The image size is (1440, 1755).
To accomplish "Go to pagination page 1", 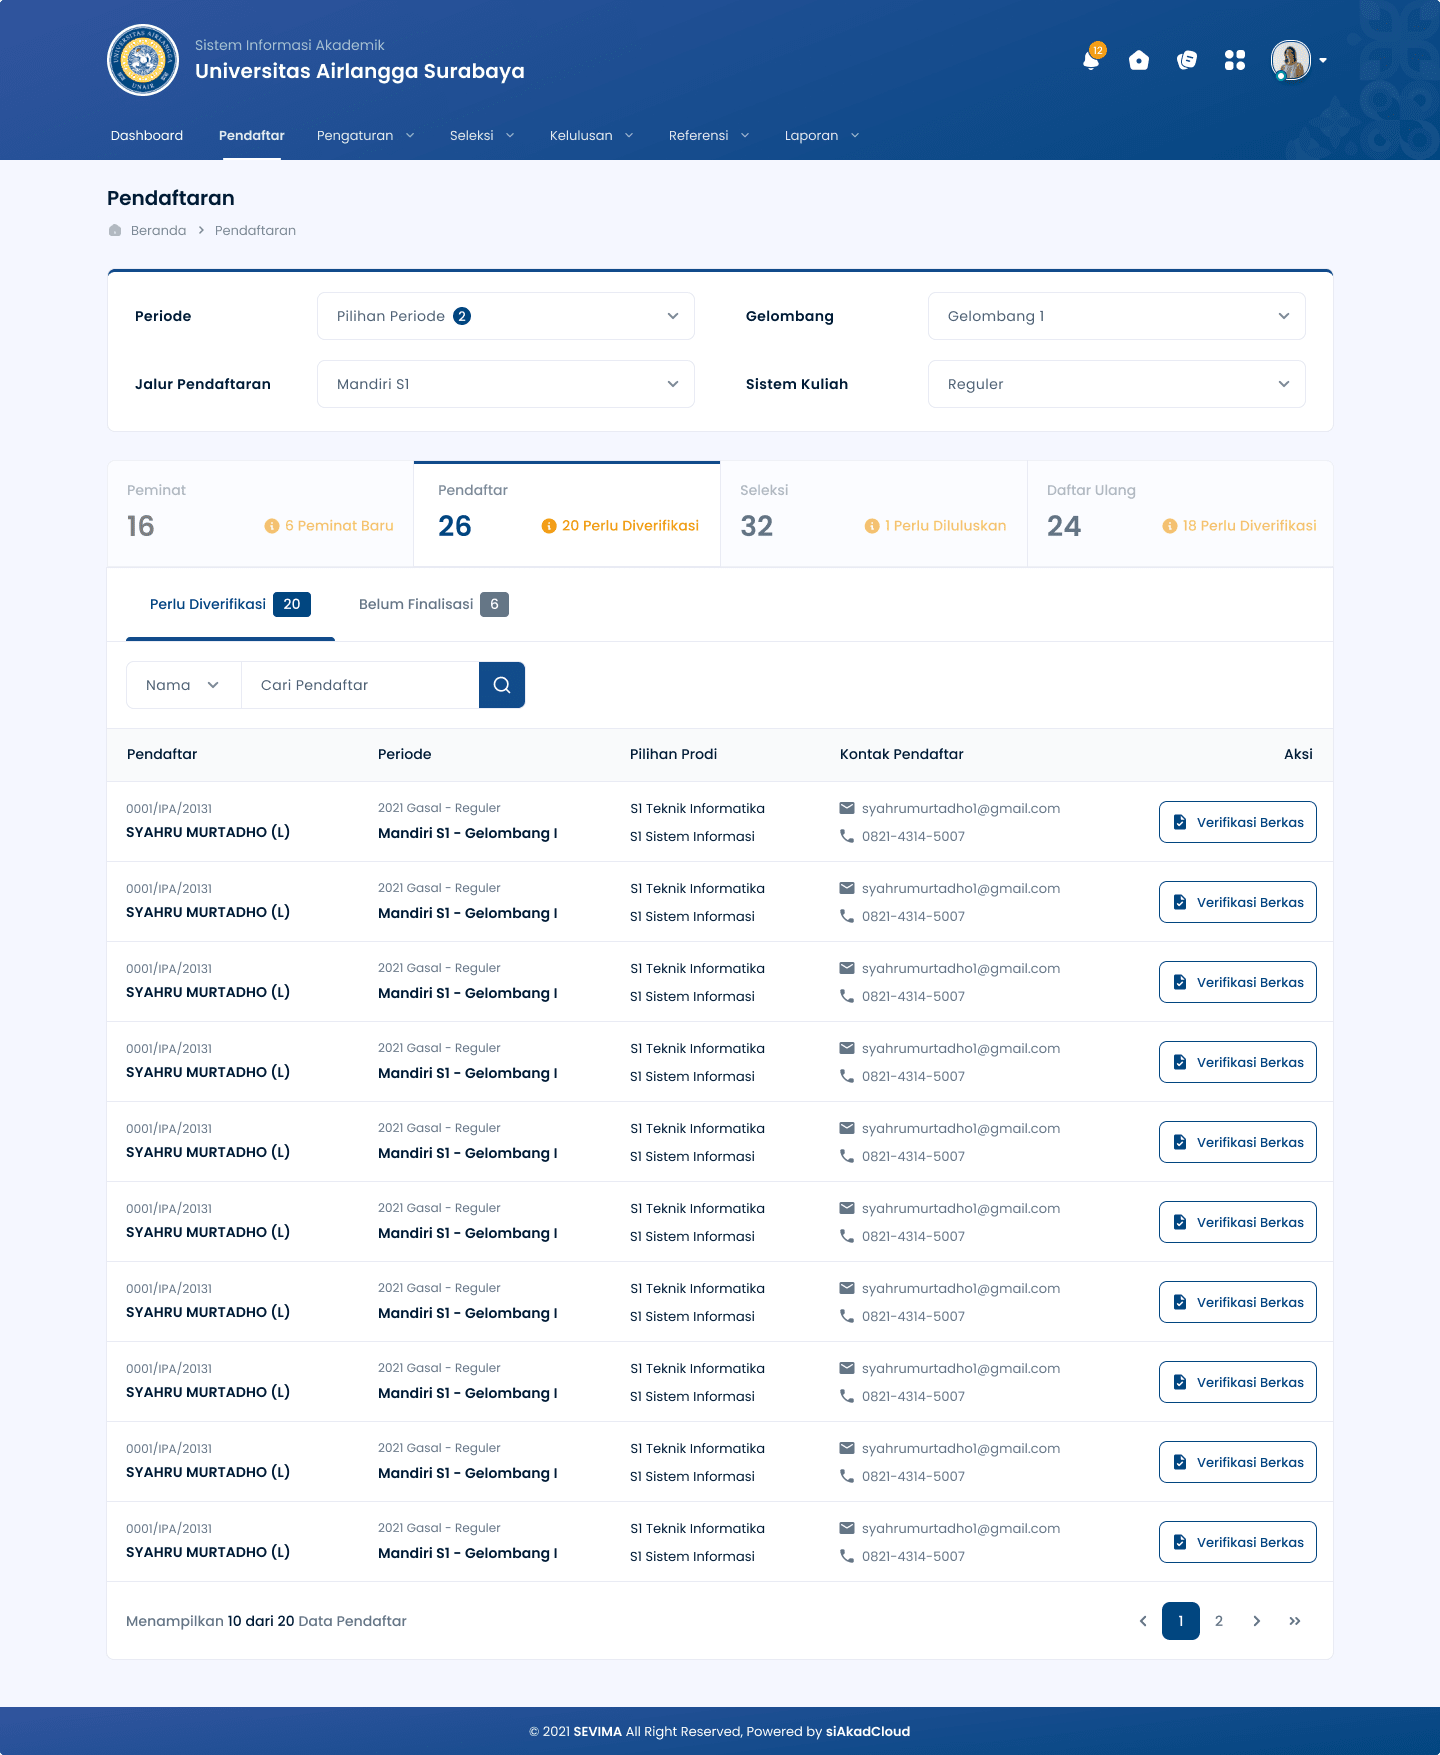I will (x=1181, y=1621).
